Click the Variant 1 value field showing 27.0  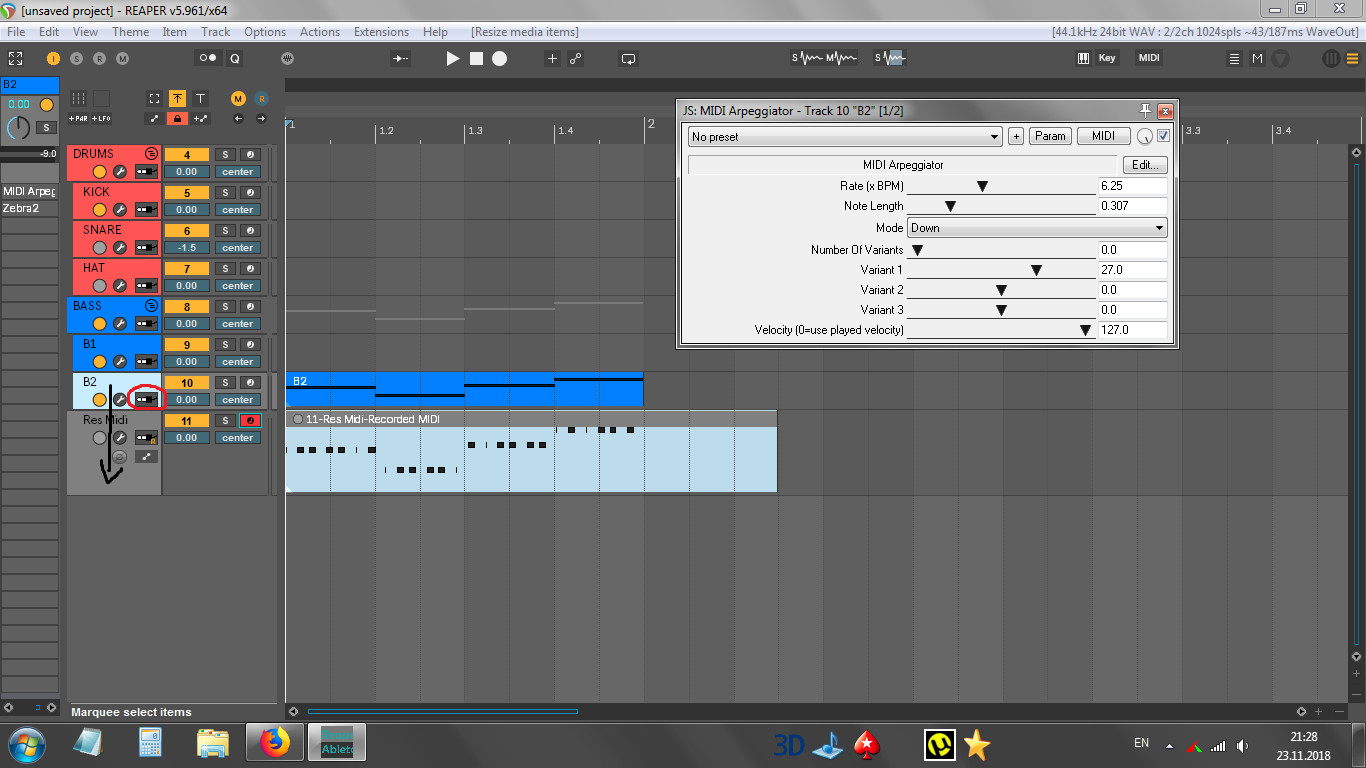tap(1132, 270)
